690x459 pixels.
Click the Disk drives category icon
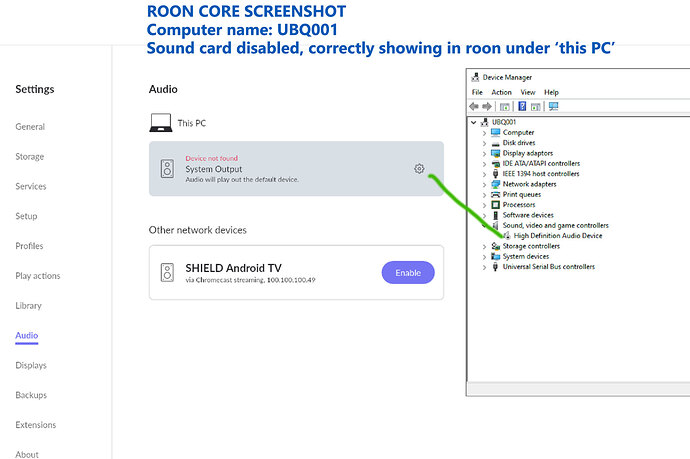pyautogui.click(x=495, y=143)
